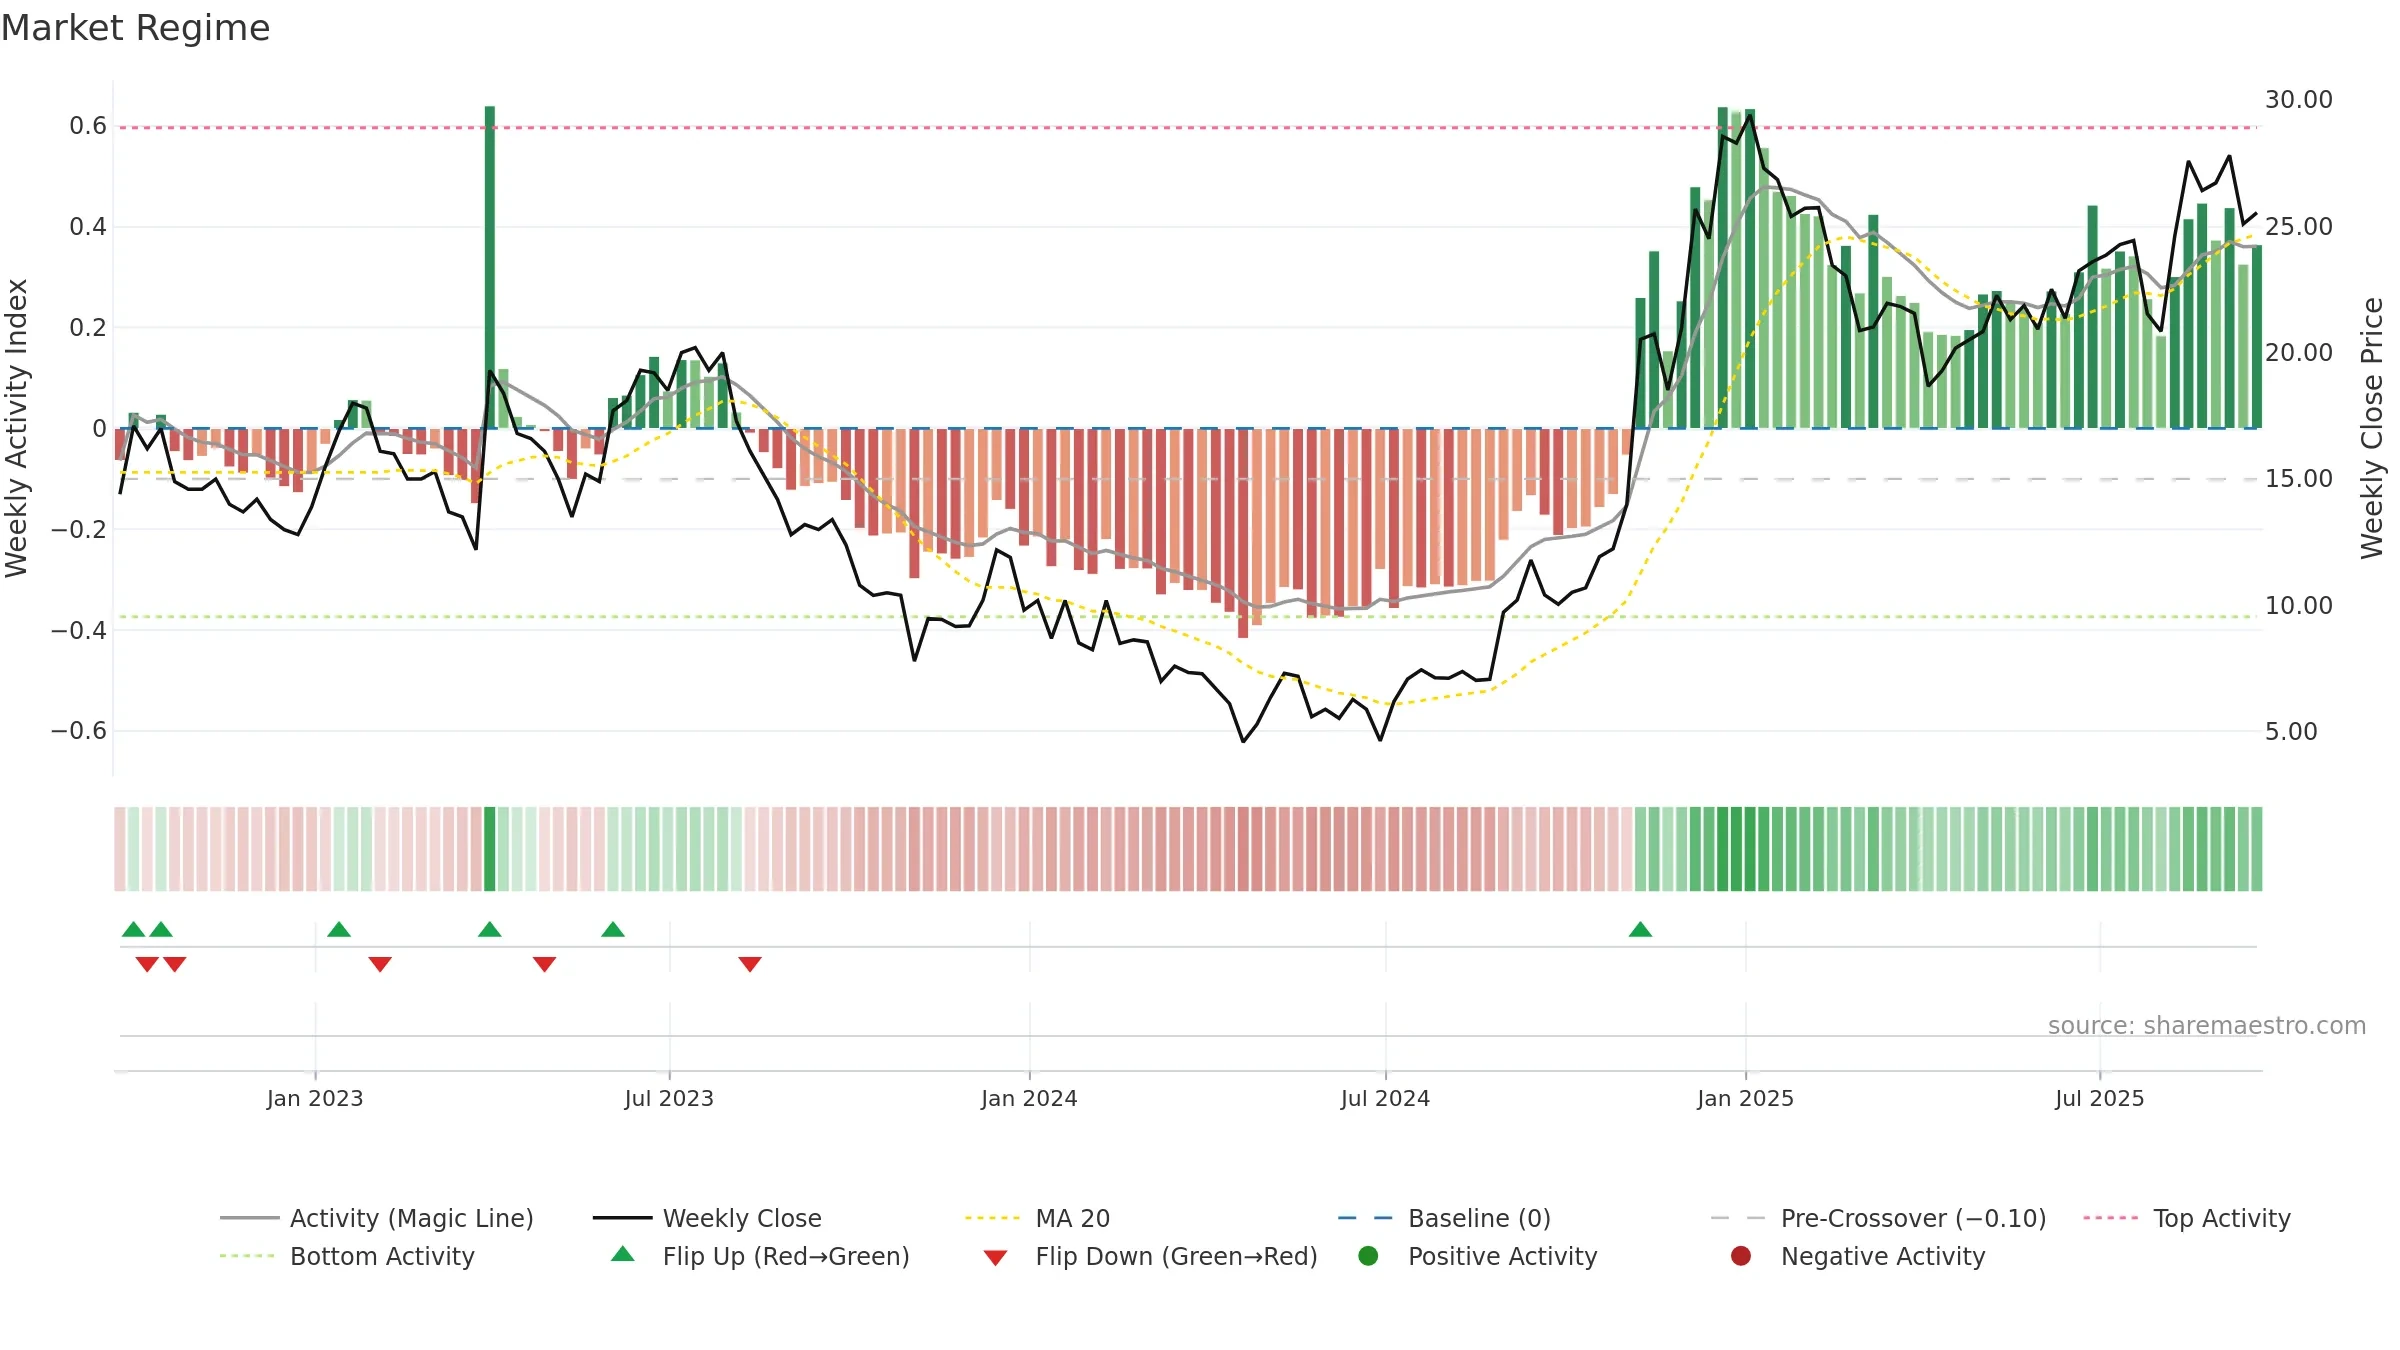This screenshot has height=1350, width=2400.
Task: Click the Jul 2025 x-axis label
Action: (2100, 1099)
